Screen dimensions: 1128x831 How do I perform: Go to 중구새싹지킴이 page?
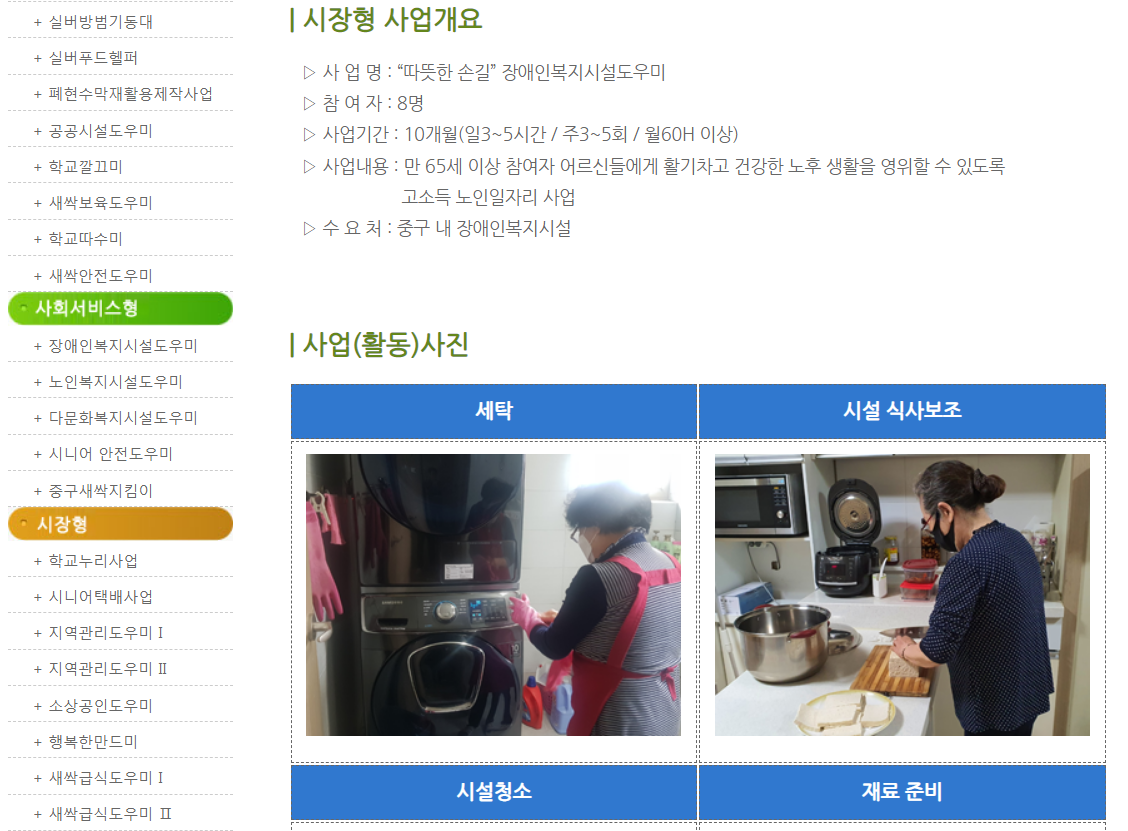pyautogui.click(x=101, y=491)
